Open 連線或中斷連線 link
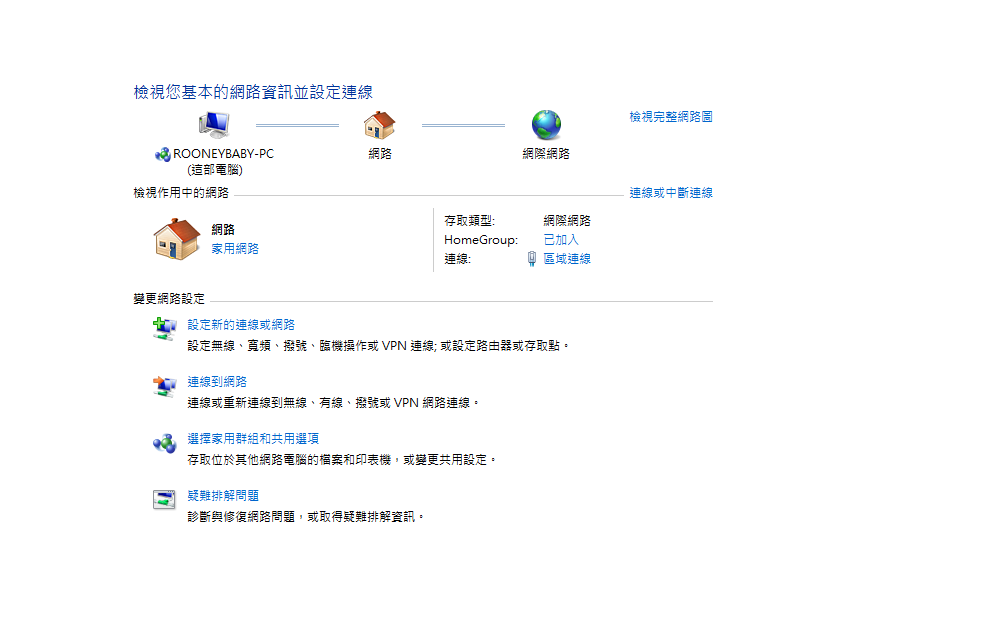Viewport: 1008px width, 630px height. (670, 193)
